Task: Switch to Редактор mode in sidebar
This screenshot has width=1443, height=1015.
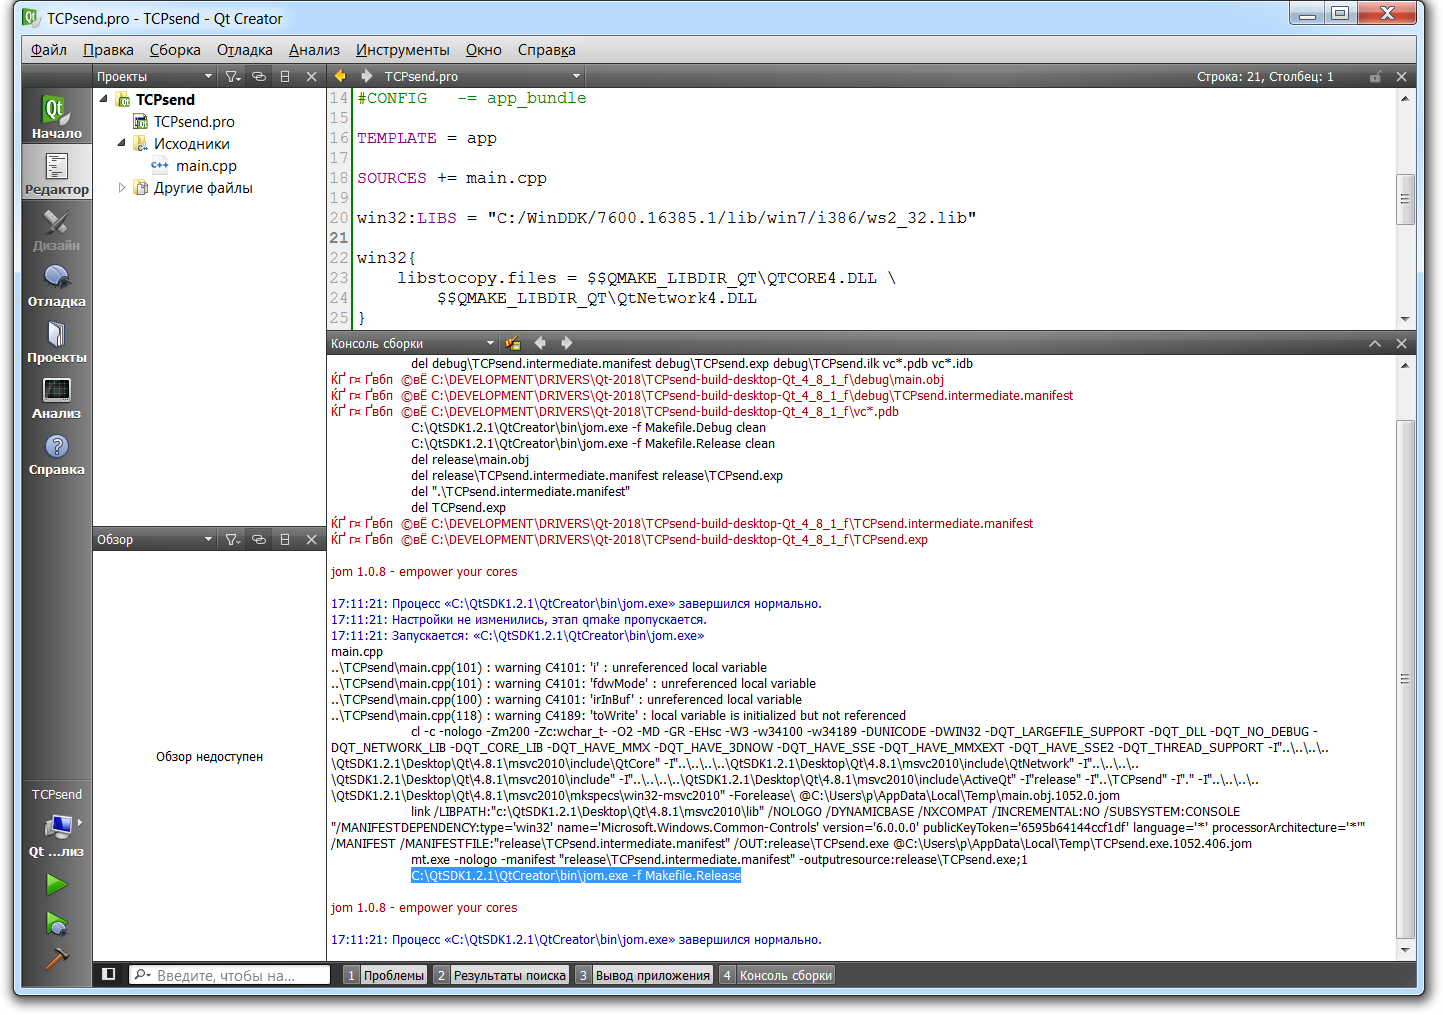Action: (x=57, y=173)
